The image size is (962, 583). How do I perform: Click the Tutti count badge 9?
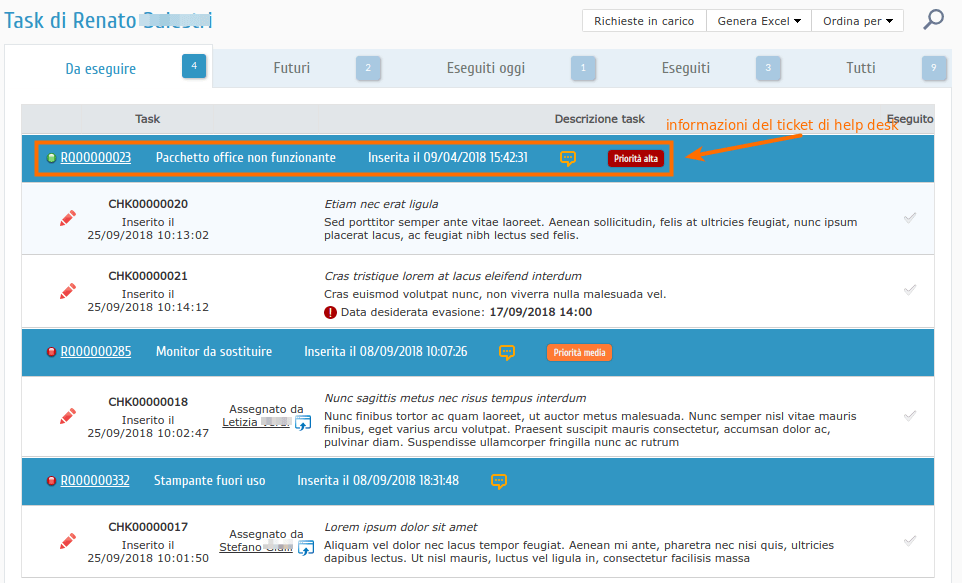click(x=934, y=68)
